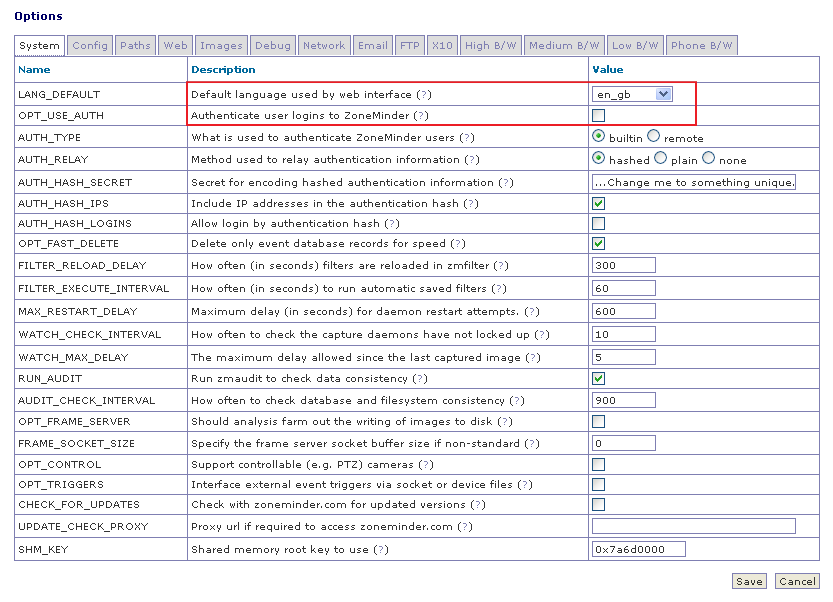
Task: Open help (?) for OPT_FRAME_SERVER
Action: coord(505,422)
